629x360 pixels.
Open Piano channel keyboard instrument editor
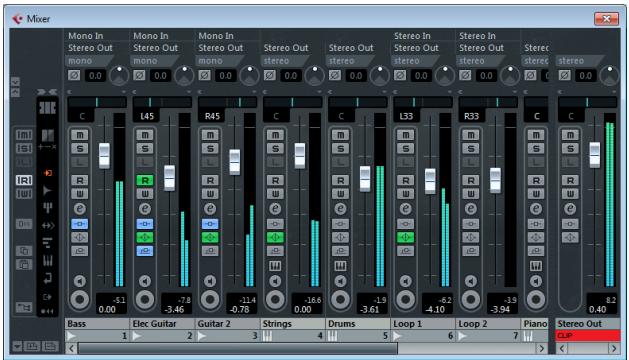(536, 266)
